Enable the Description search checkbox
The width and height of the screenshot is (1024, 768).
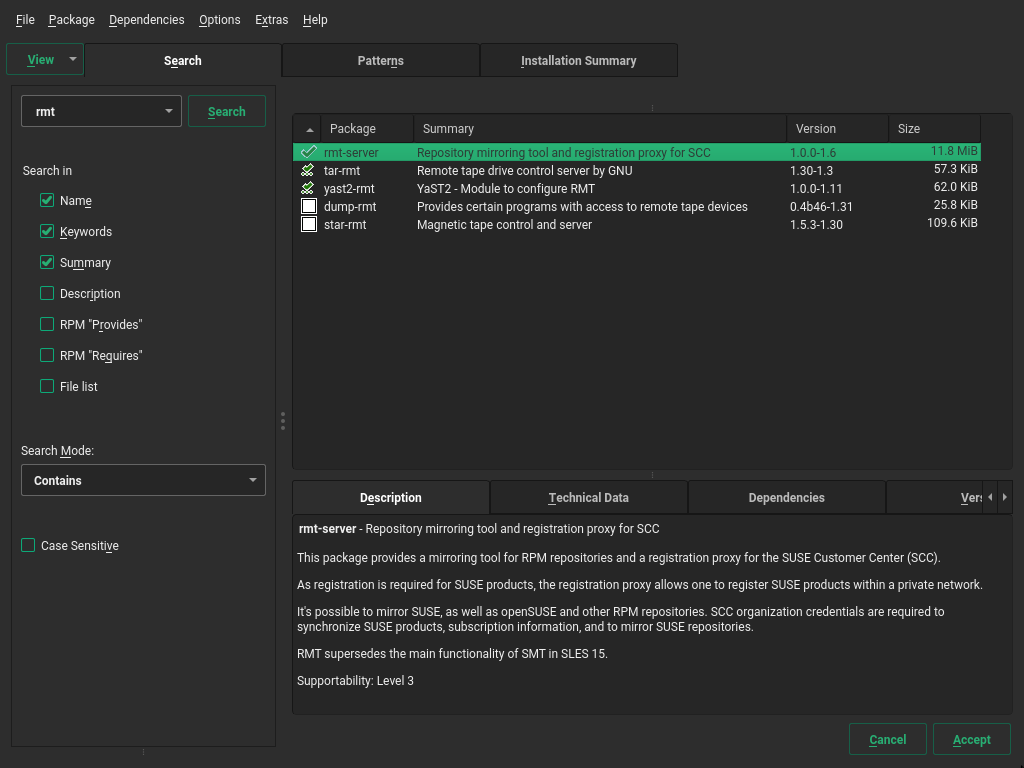point(47,294)
